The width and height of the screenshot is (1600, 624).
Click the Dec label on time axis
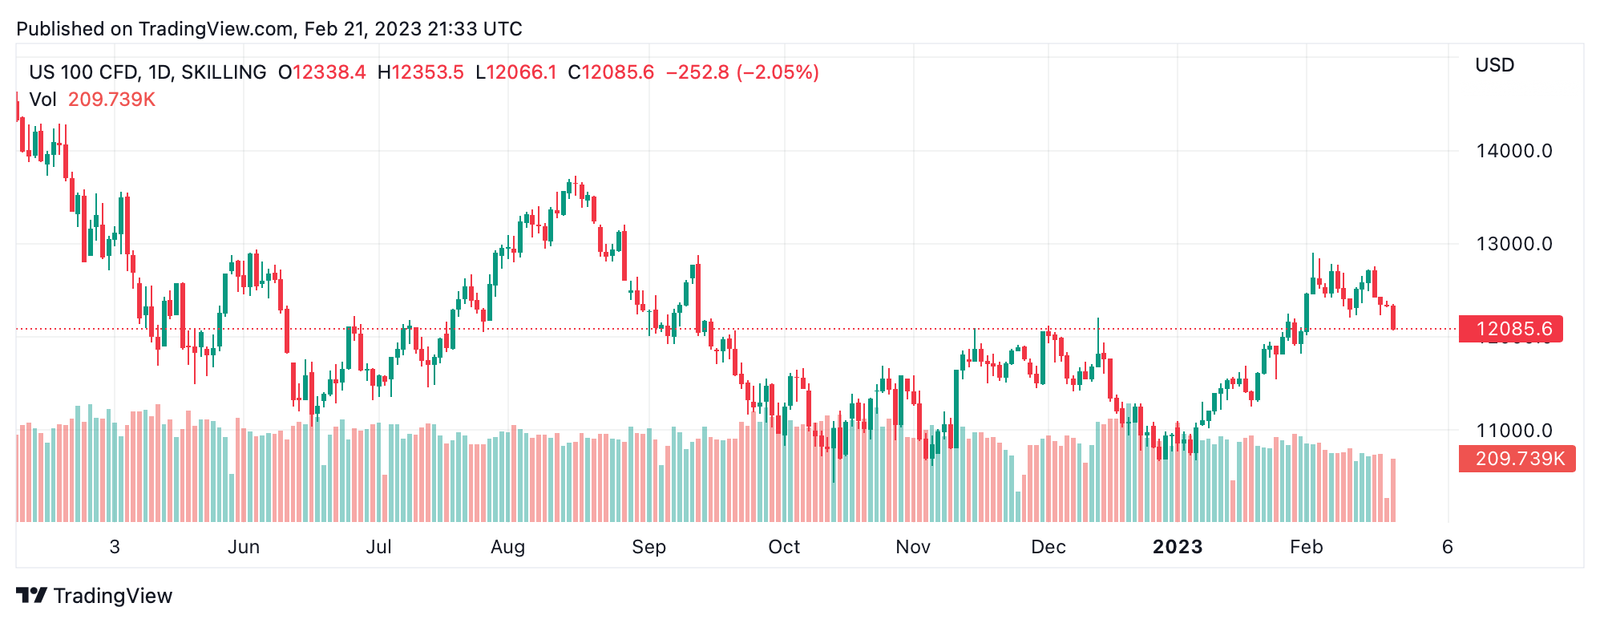click(1048, 547)
